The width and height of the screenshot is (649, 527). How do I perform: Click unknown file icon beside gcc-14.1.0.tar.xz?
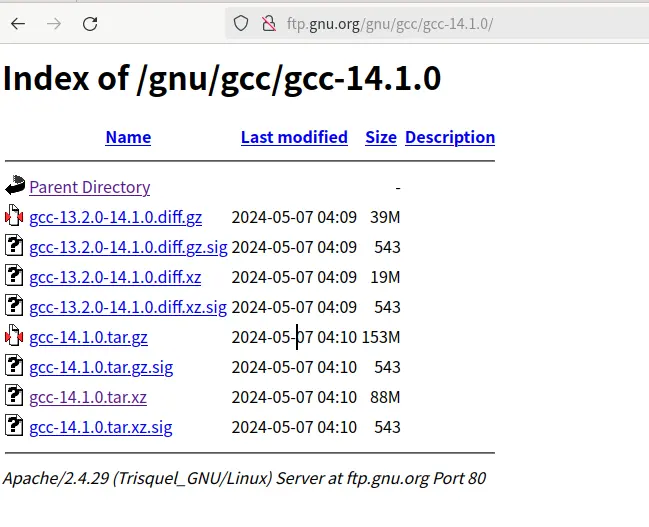pyautogui.click(x=14, y=395)
